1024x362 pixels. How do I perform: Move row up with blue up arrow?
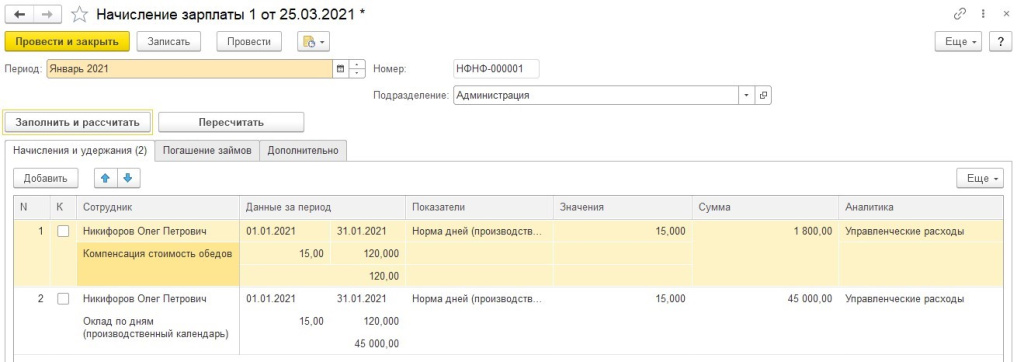pos(105,178)
